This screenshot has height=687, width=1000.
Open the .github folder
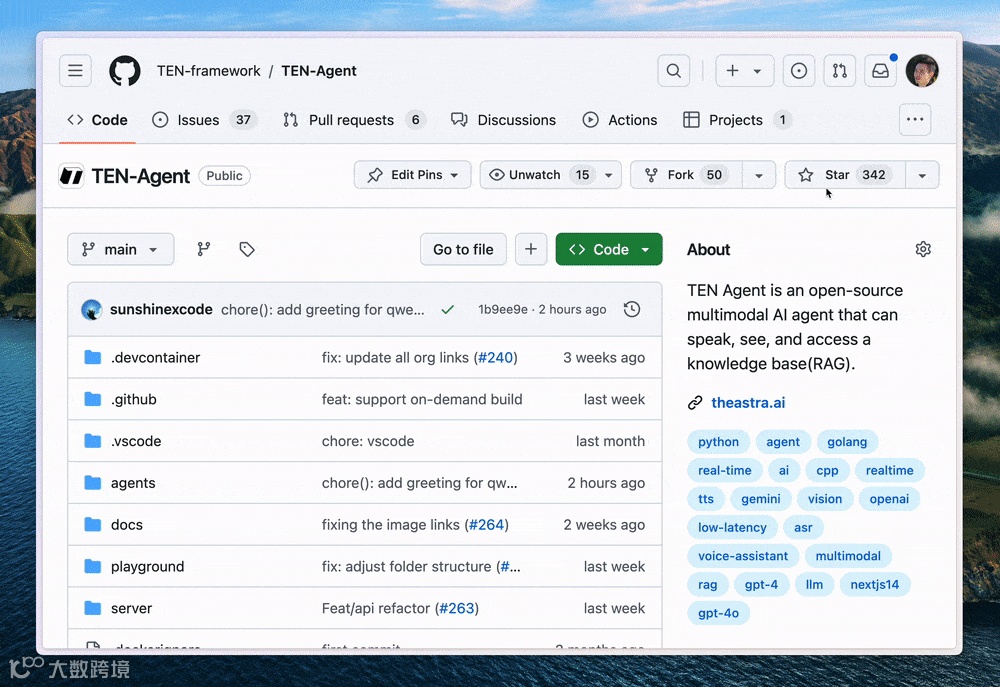pyautogui.click(x=134, y=399)
